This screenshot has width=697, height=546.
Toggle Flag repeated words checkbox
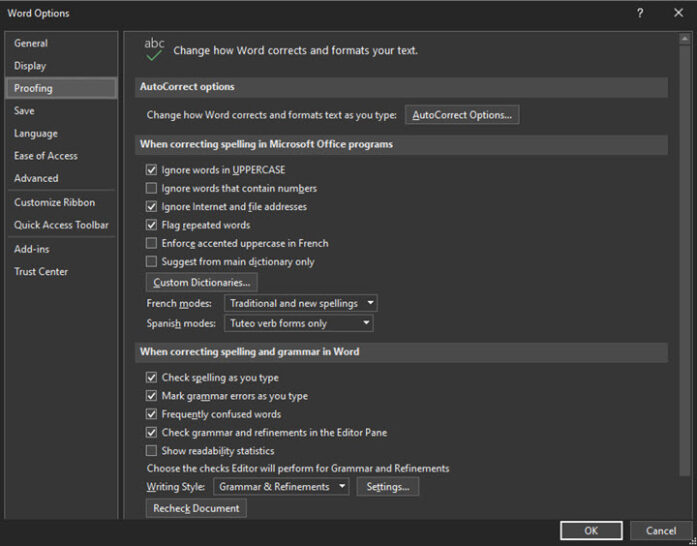coord(152,225)
